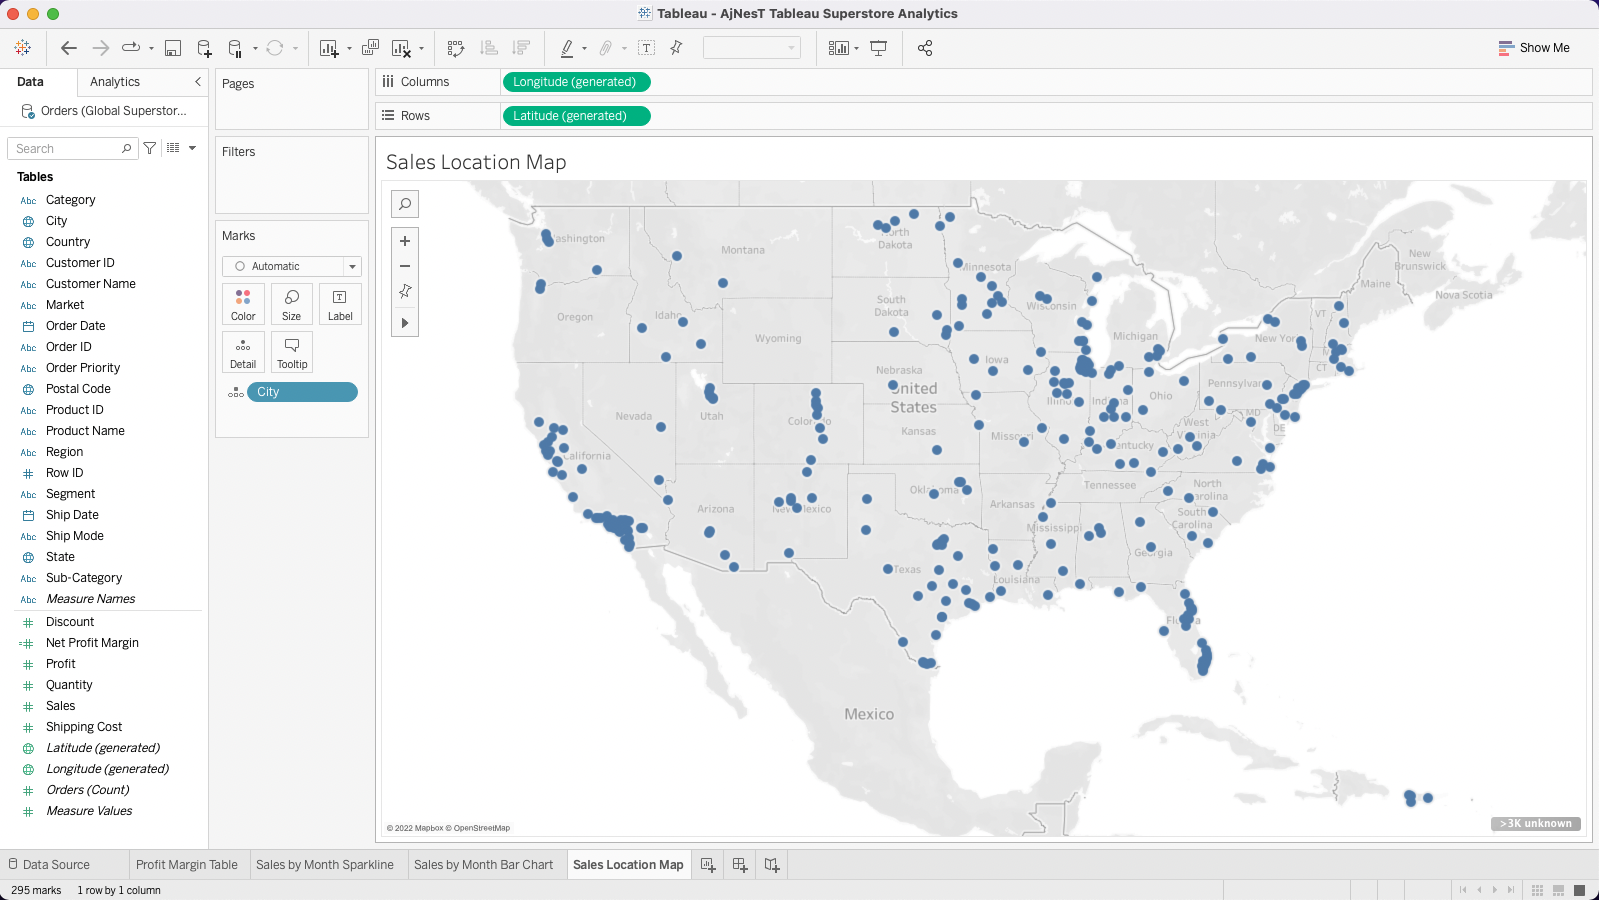Toggle the pin map view icon

pyautogui.click(x=405, y=291)
